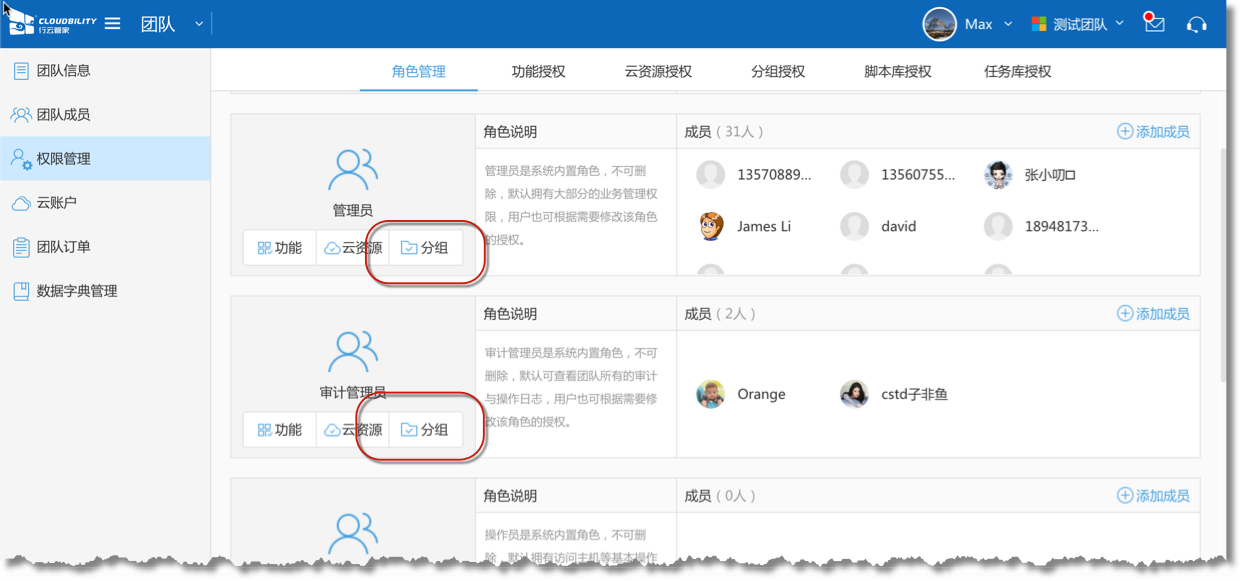Screen dimensions: 1240x581
Task: Select member name cstd子非鱼
Action: point(914,394)
